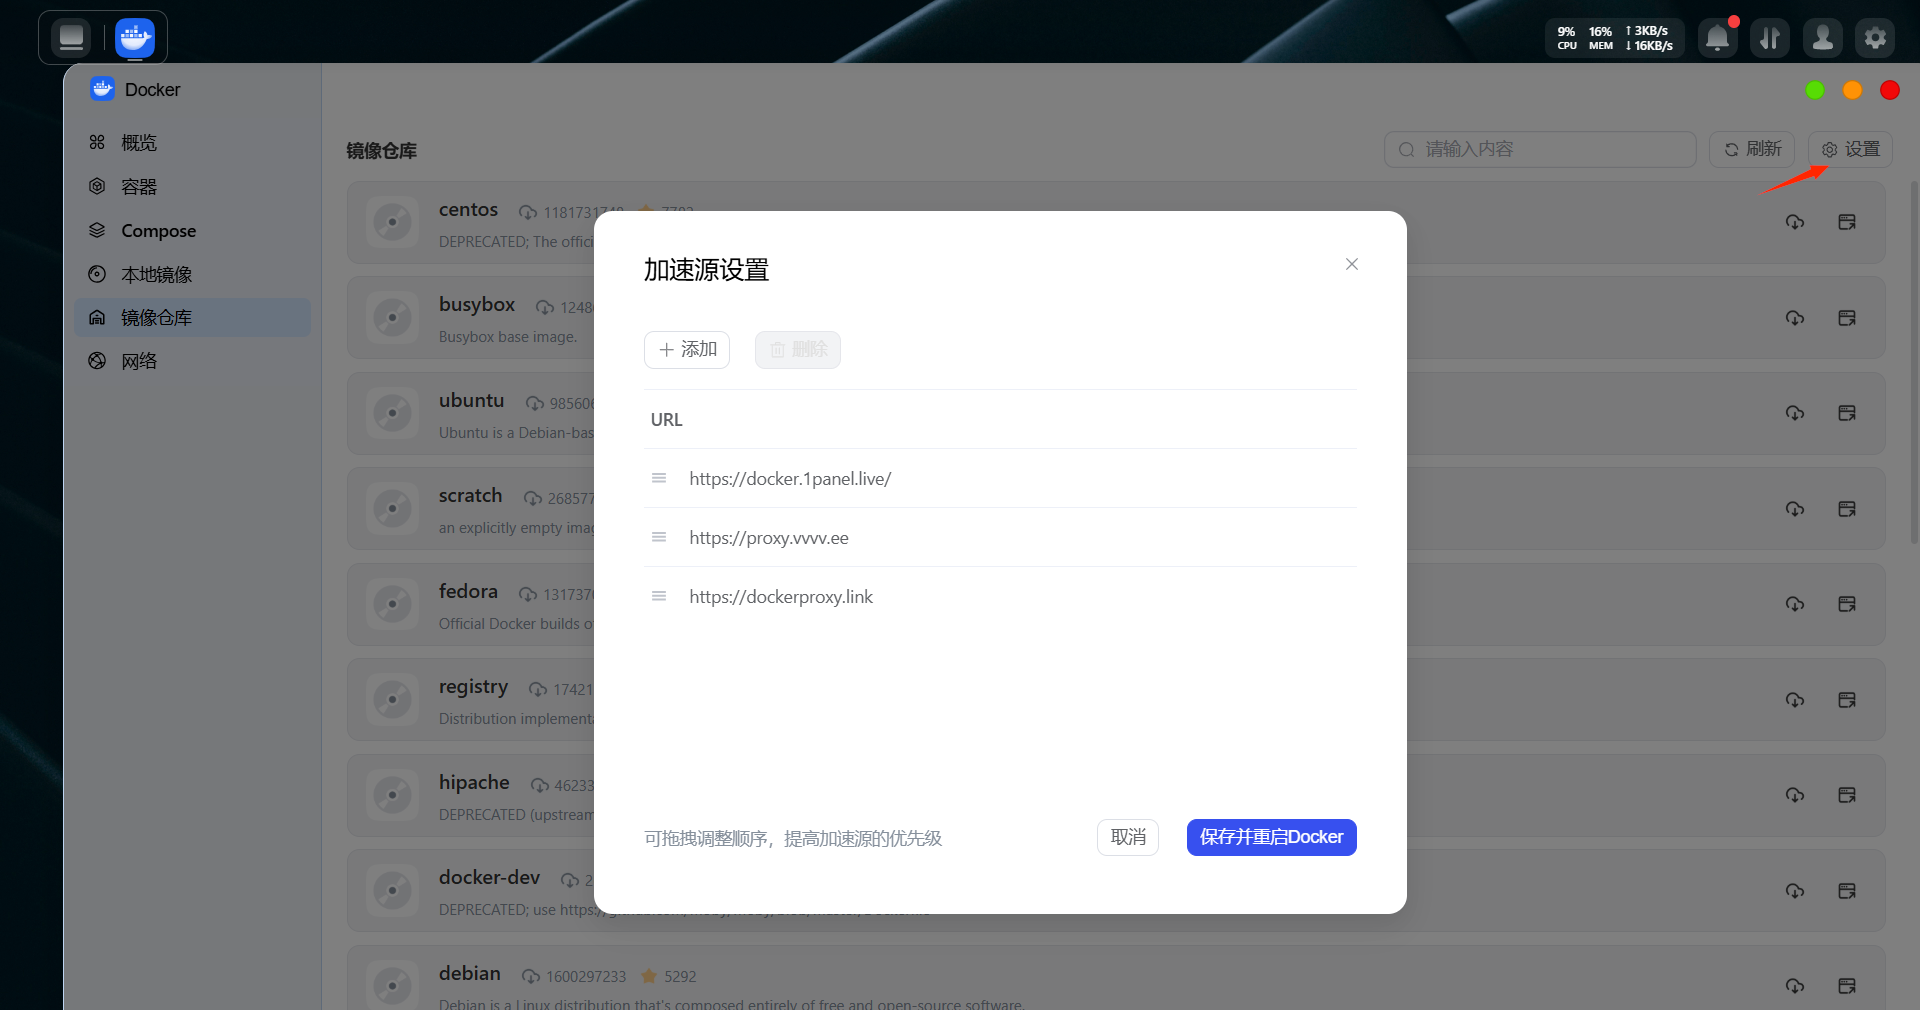
Task: Click the scratch image name
Action: point(470,496)
